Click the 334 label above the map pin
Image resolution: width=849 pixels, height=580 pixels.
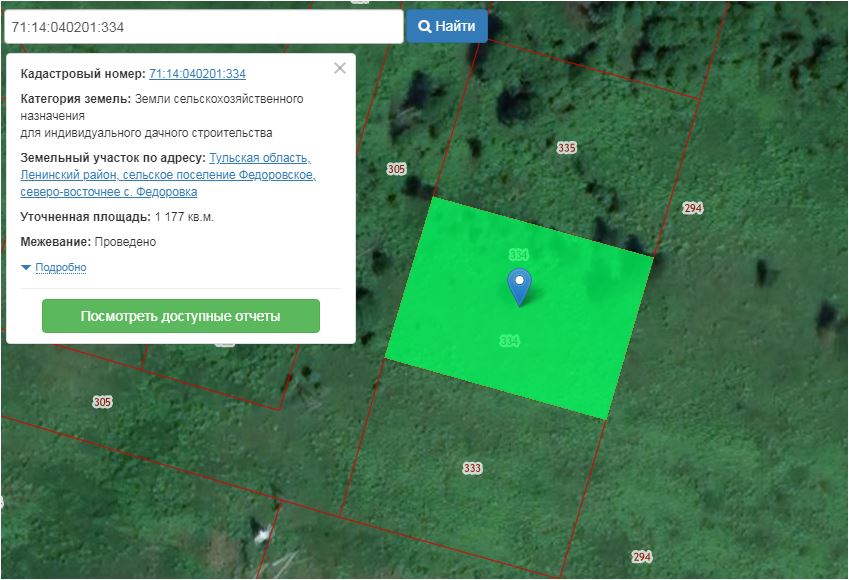pos(518,254)
